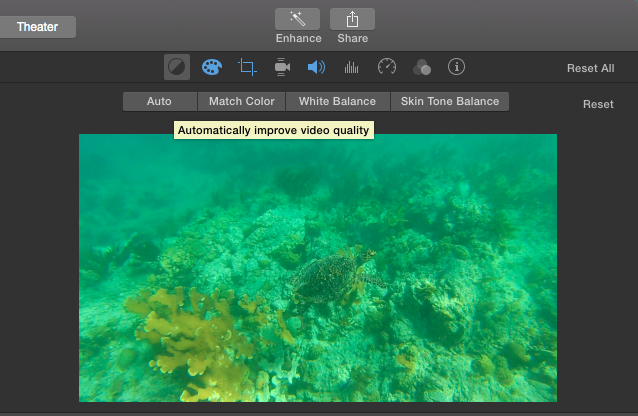Screen dimensions: 638x416
Task: Open the Speed speedometer icon
Action: coord(387,66)
